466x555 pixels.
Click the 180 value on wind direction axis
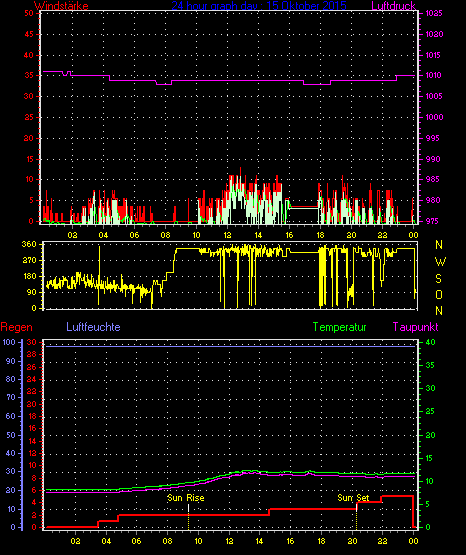tap(29, 276)
